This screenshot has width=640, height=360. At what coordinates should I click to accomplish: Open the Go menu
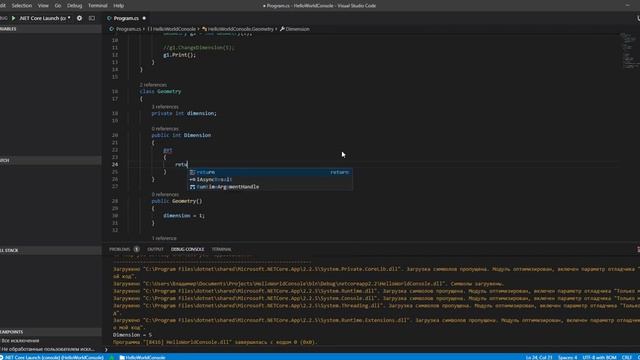click(58, 6)
